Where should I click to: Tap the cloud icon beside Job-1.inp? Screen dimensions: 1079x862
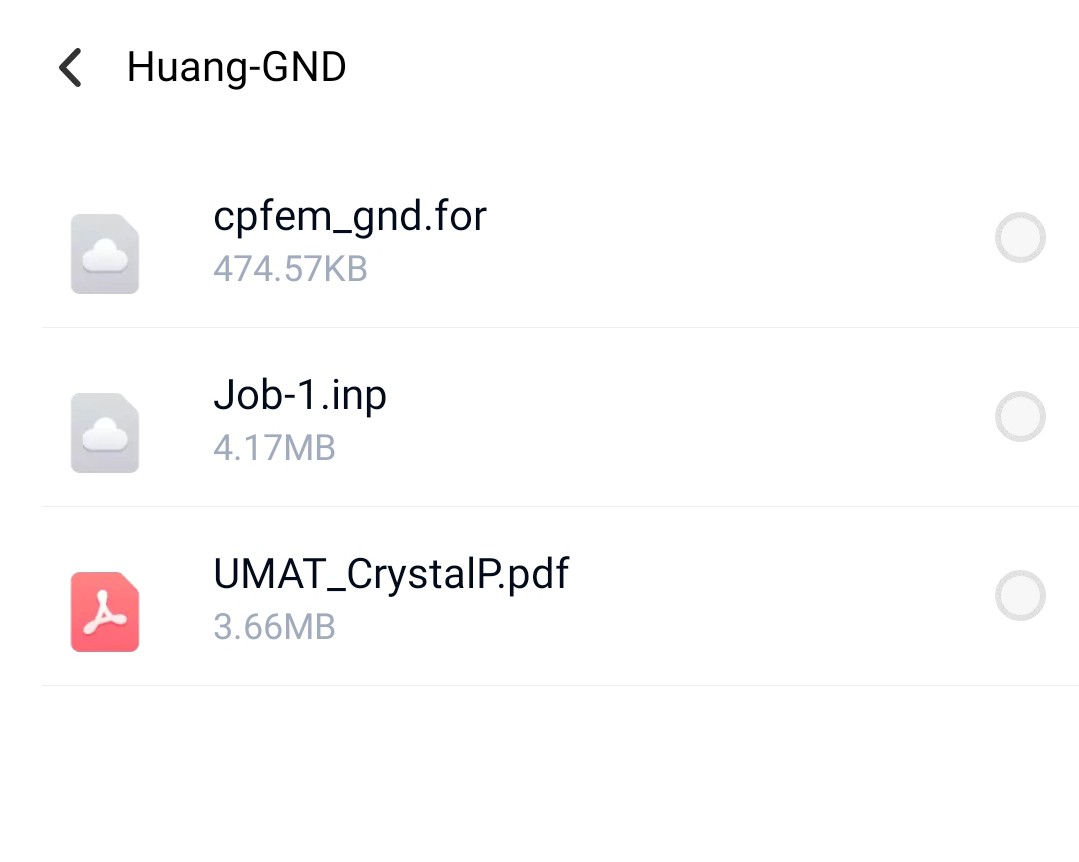pyautogui.click(x=104, y=432)
